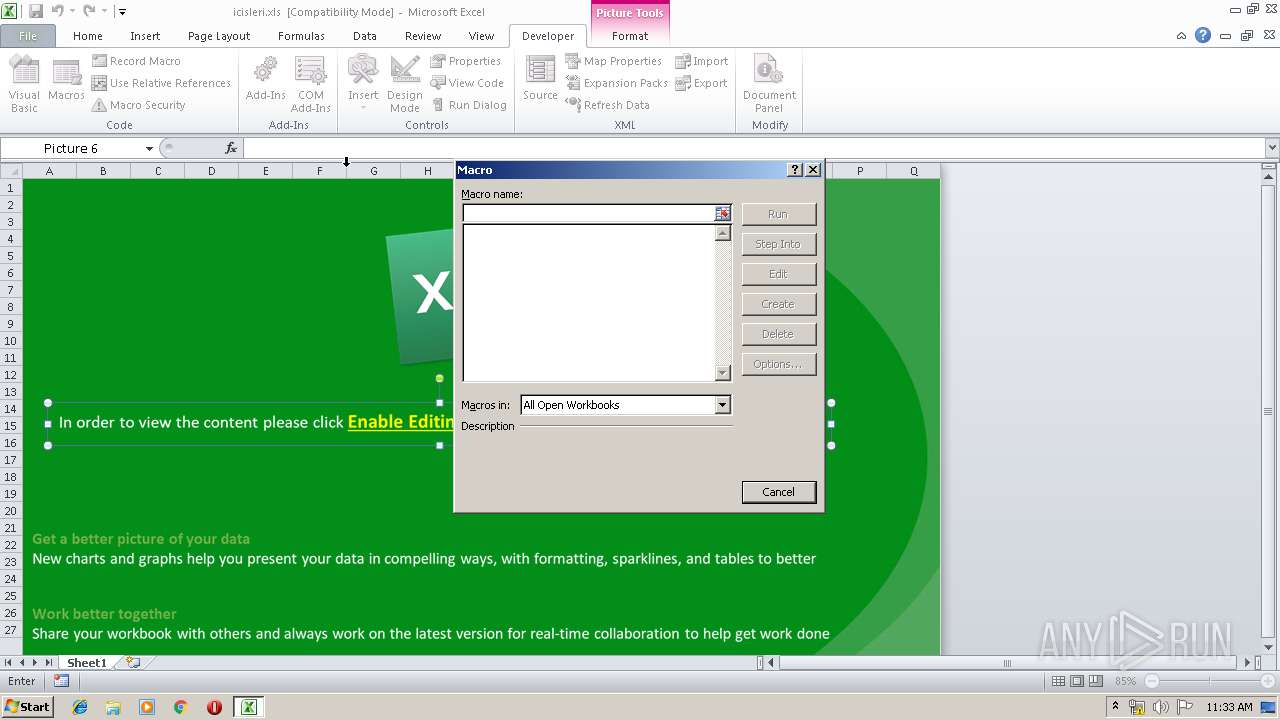This screenshot has height=720, width=1280.
Task: Click Cancel in Macro dialog
Action: click(x=778, y=492)
